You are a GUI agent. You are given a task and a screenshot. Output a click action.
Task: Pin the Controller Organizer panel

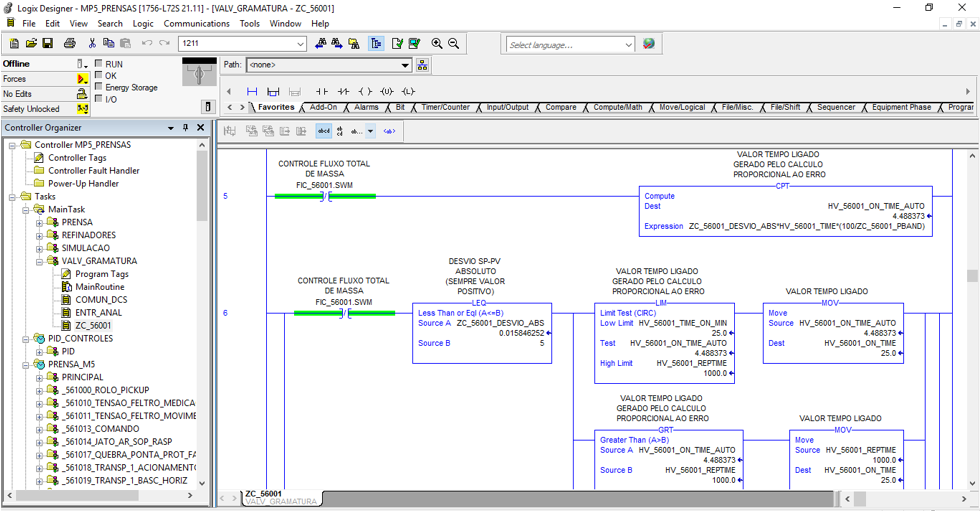(x=186, y=127)
